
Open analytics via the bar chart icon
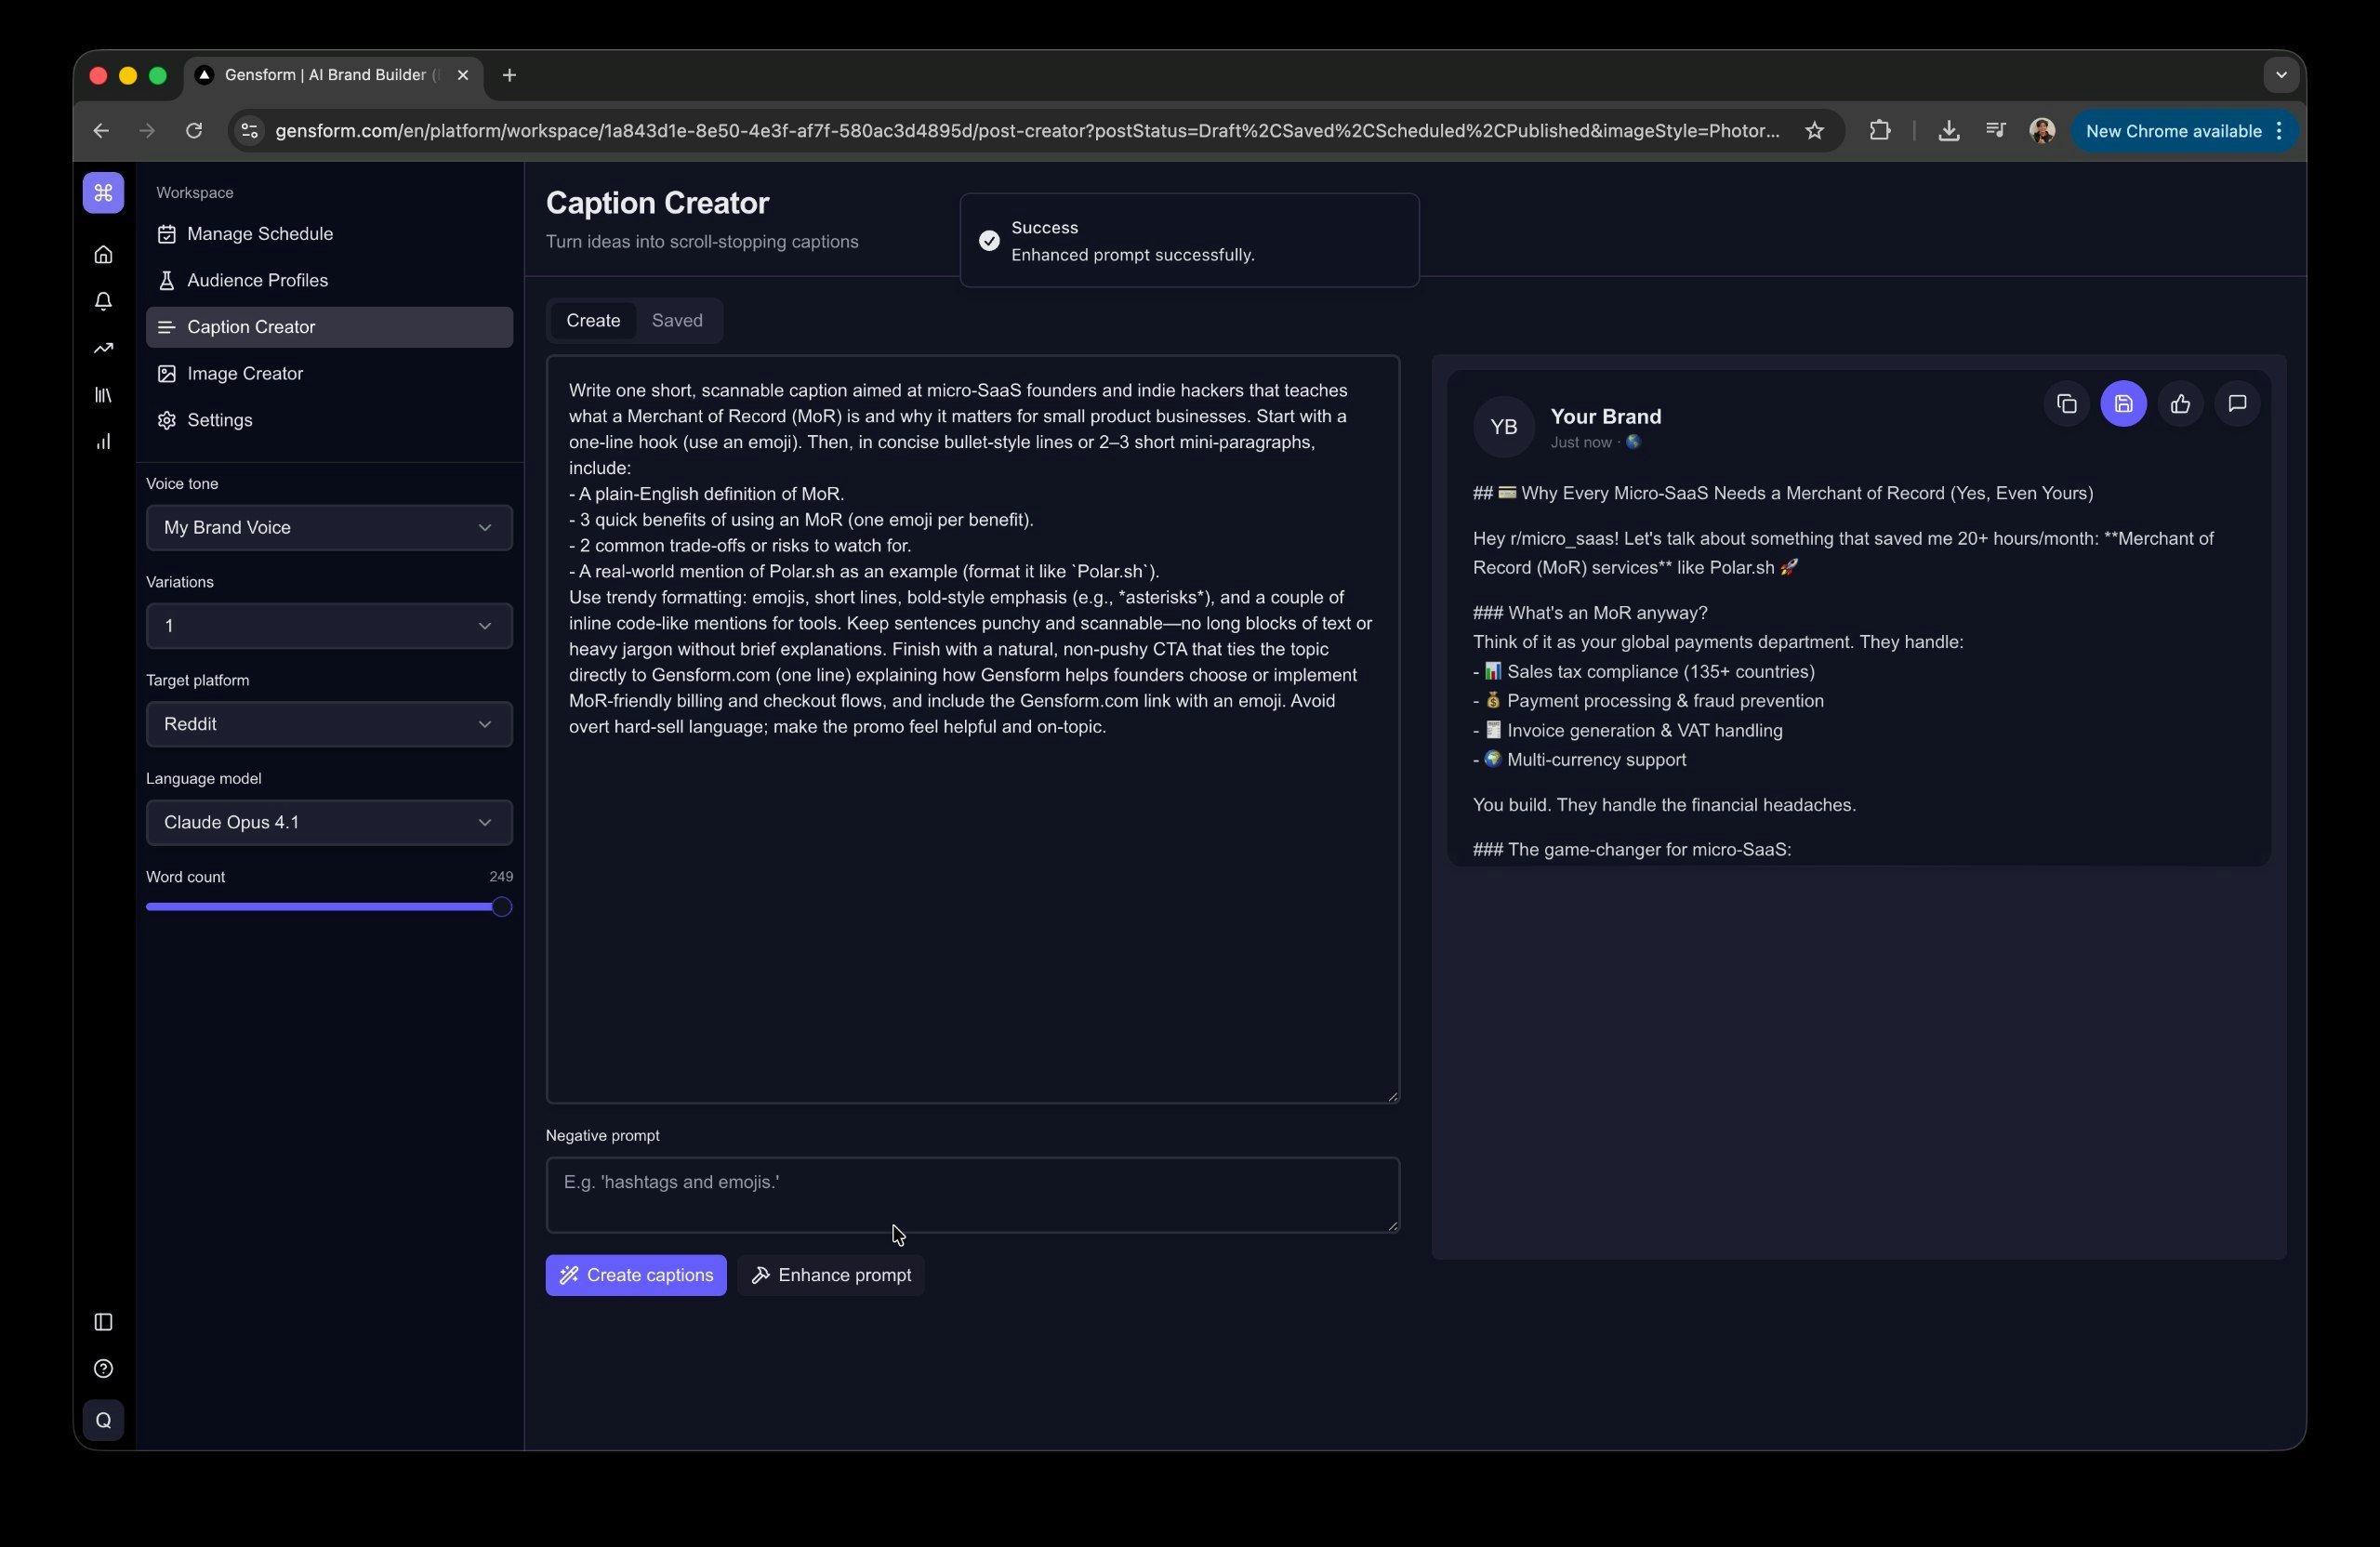tap(103, 441)
